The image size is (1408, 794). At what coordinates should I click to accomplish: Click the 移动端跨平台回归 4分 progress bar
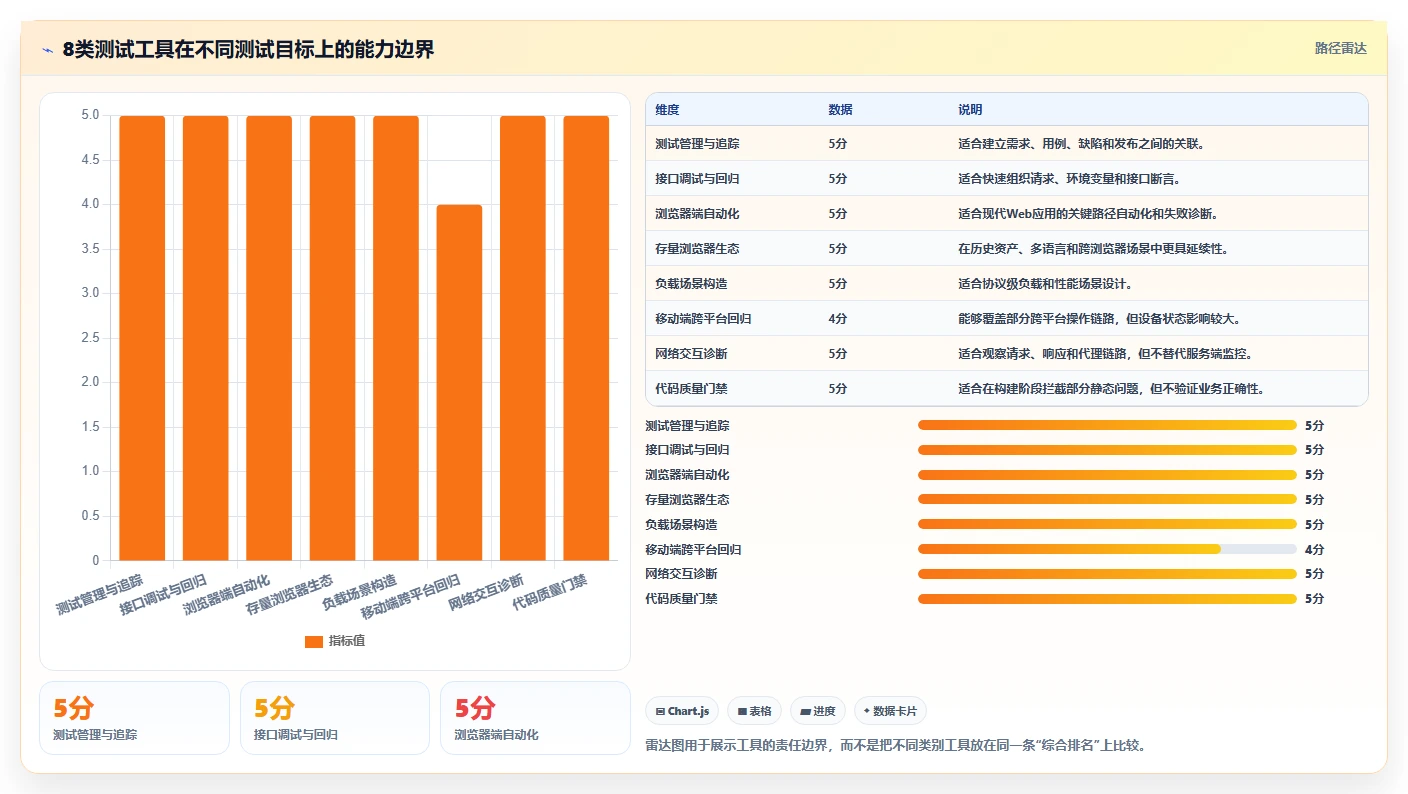(x=1107, y=549)
